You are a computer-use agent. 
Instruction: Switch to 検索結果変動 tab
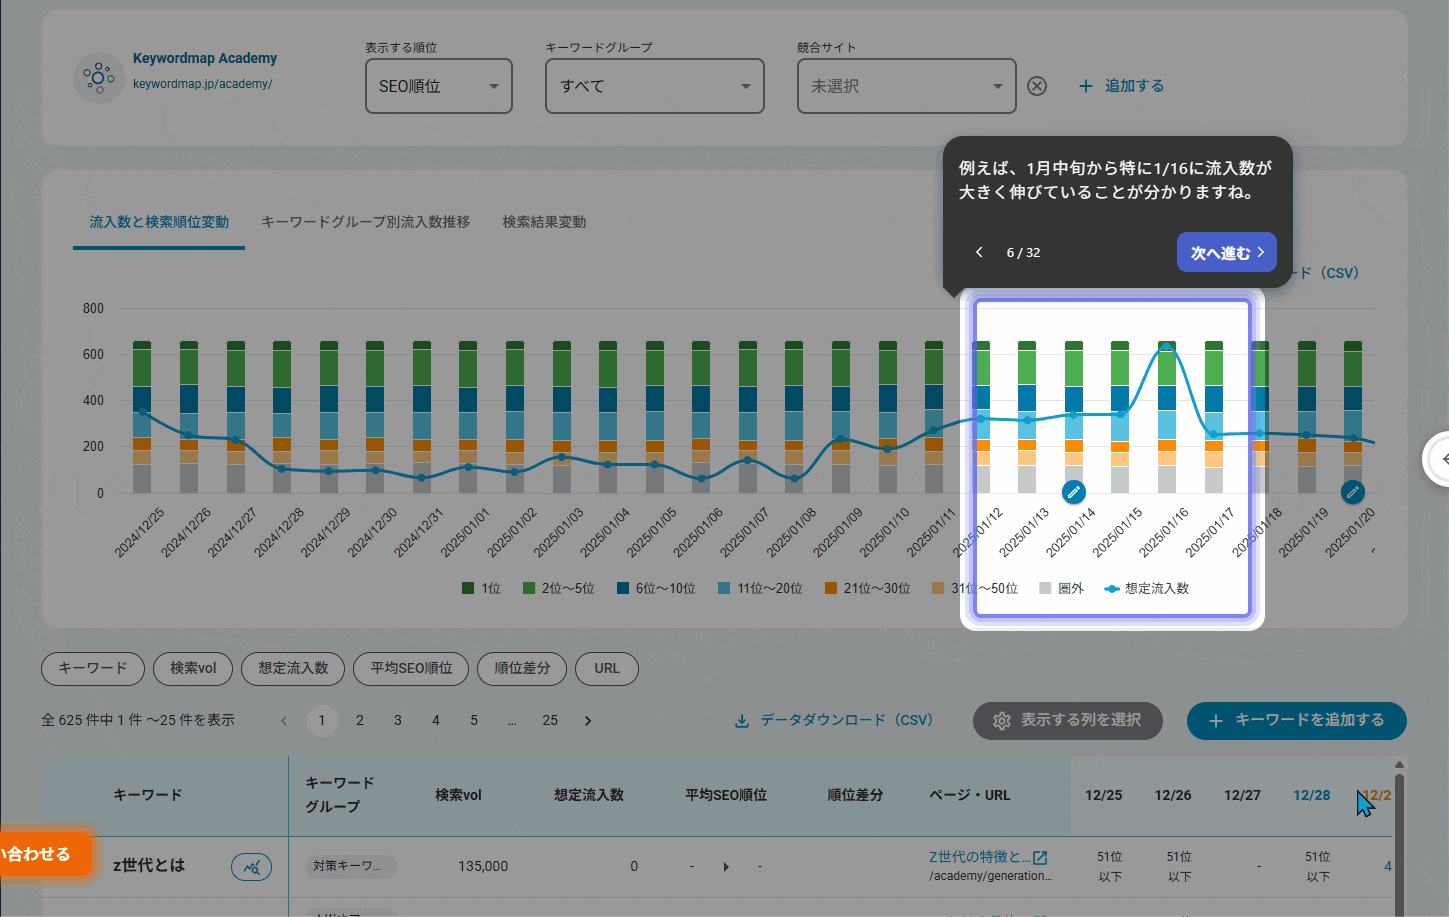coord(544,222)
